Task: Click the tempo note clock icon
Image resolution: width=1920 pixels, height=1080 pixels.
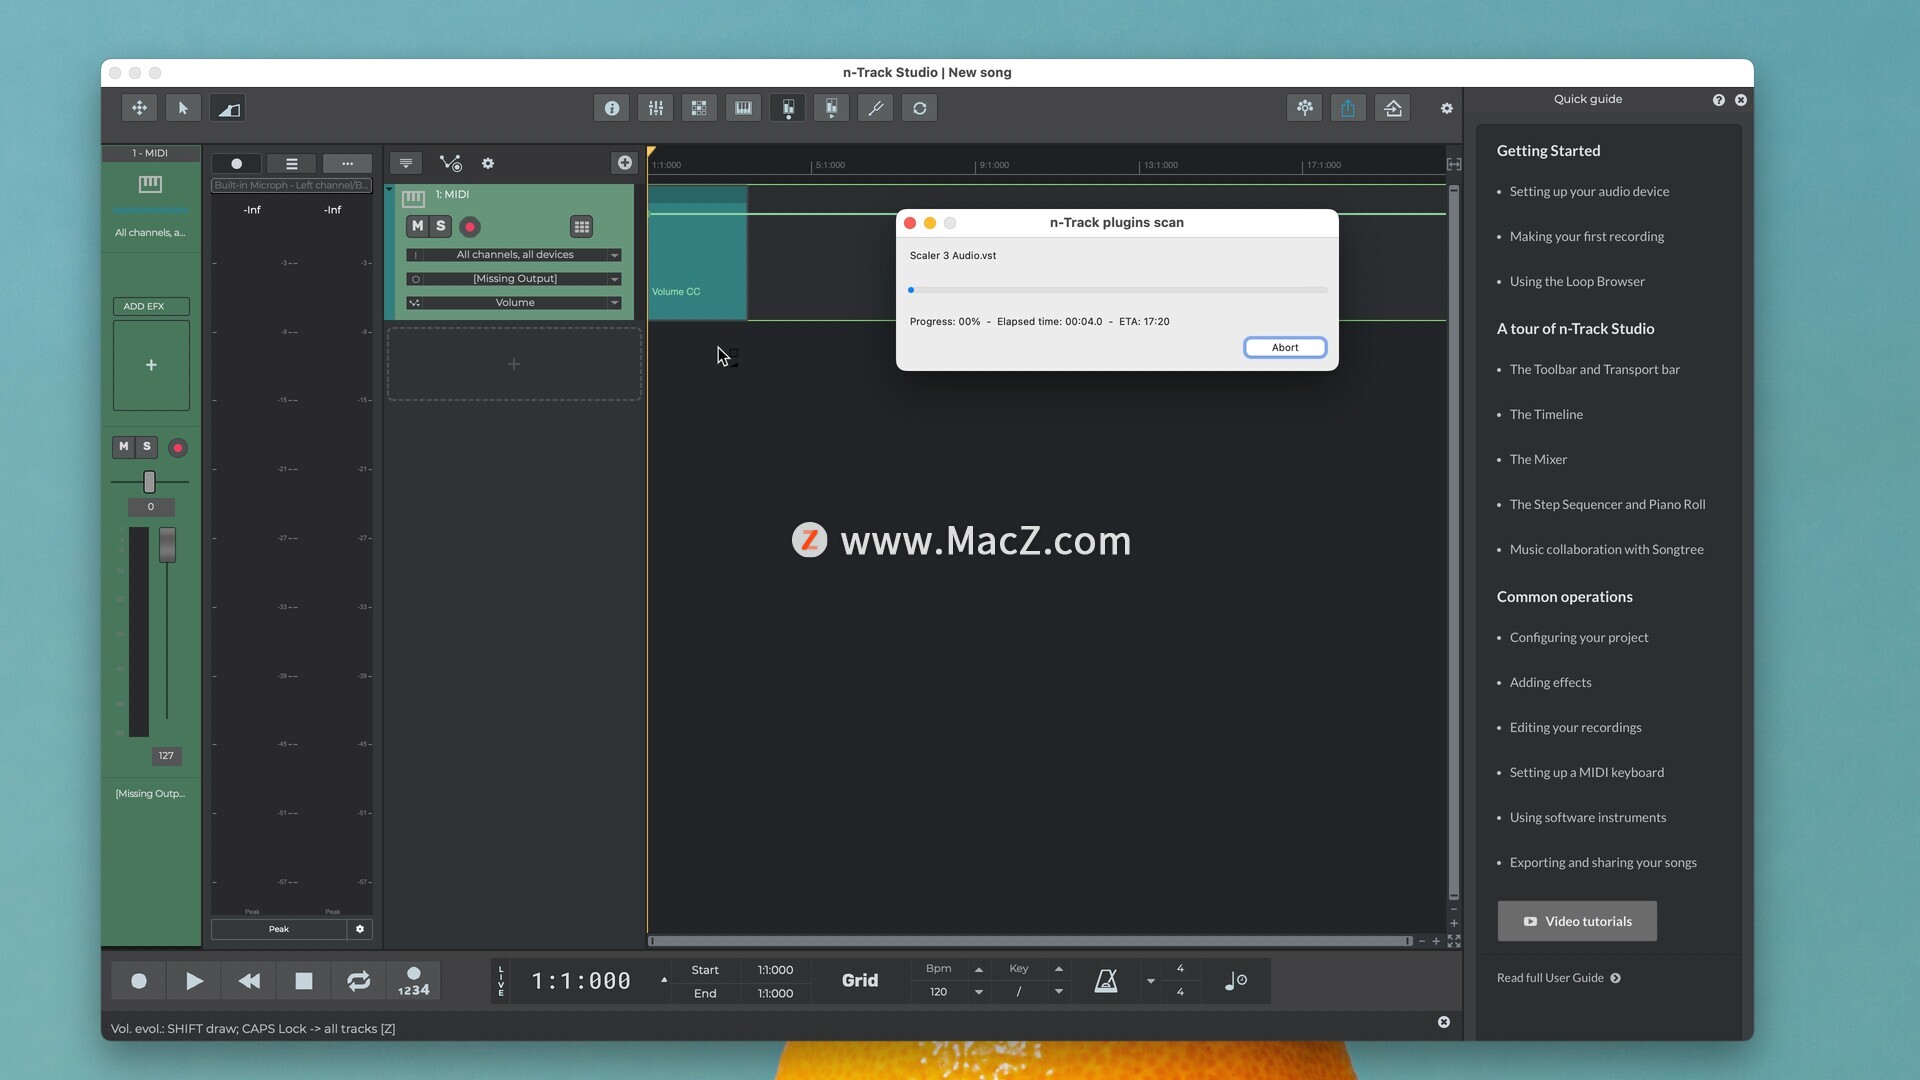Action: (x=1236, y=981)
